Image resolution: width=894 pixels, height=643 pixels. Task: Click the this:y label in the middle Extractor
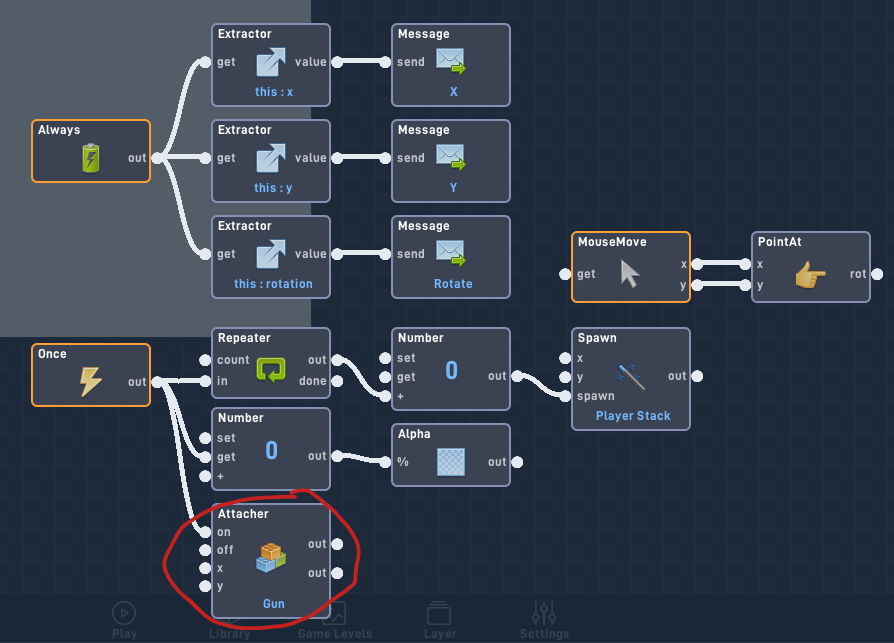point(271,187)
